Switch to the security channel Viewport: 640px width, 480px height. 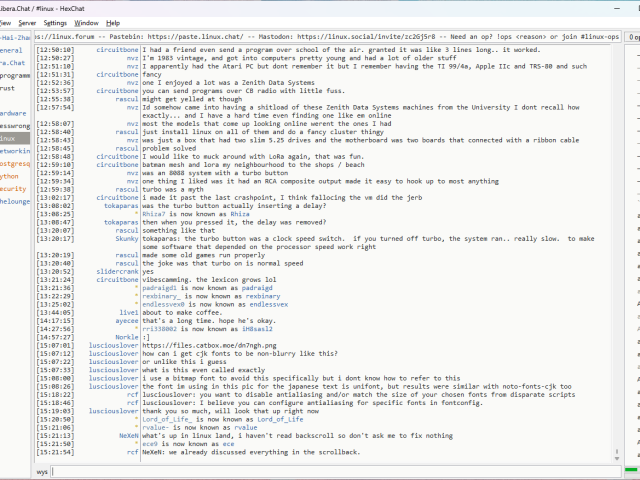point(13,188)
